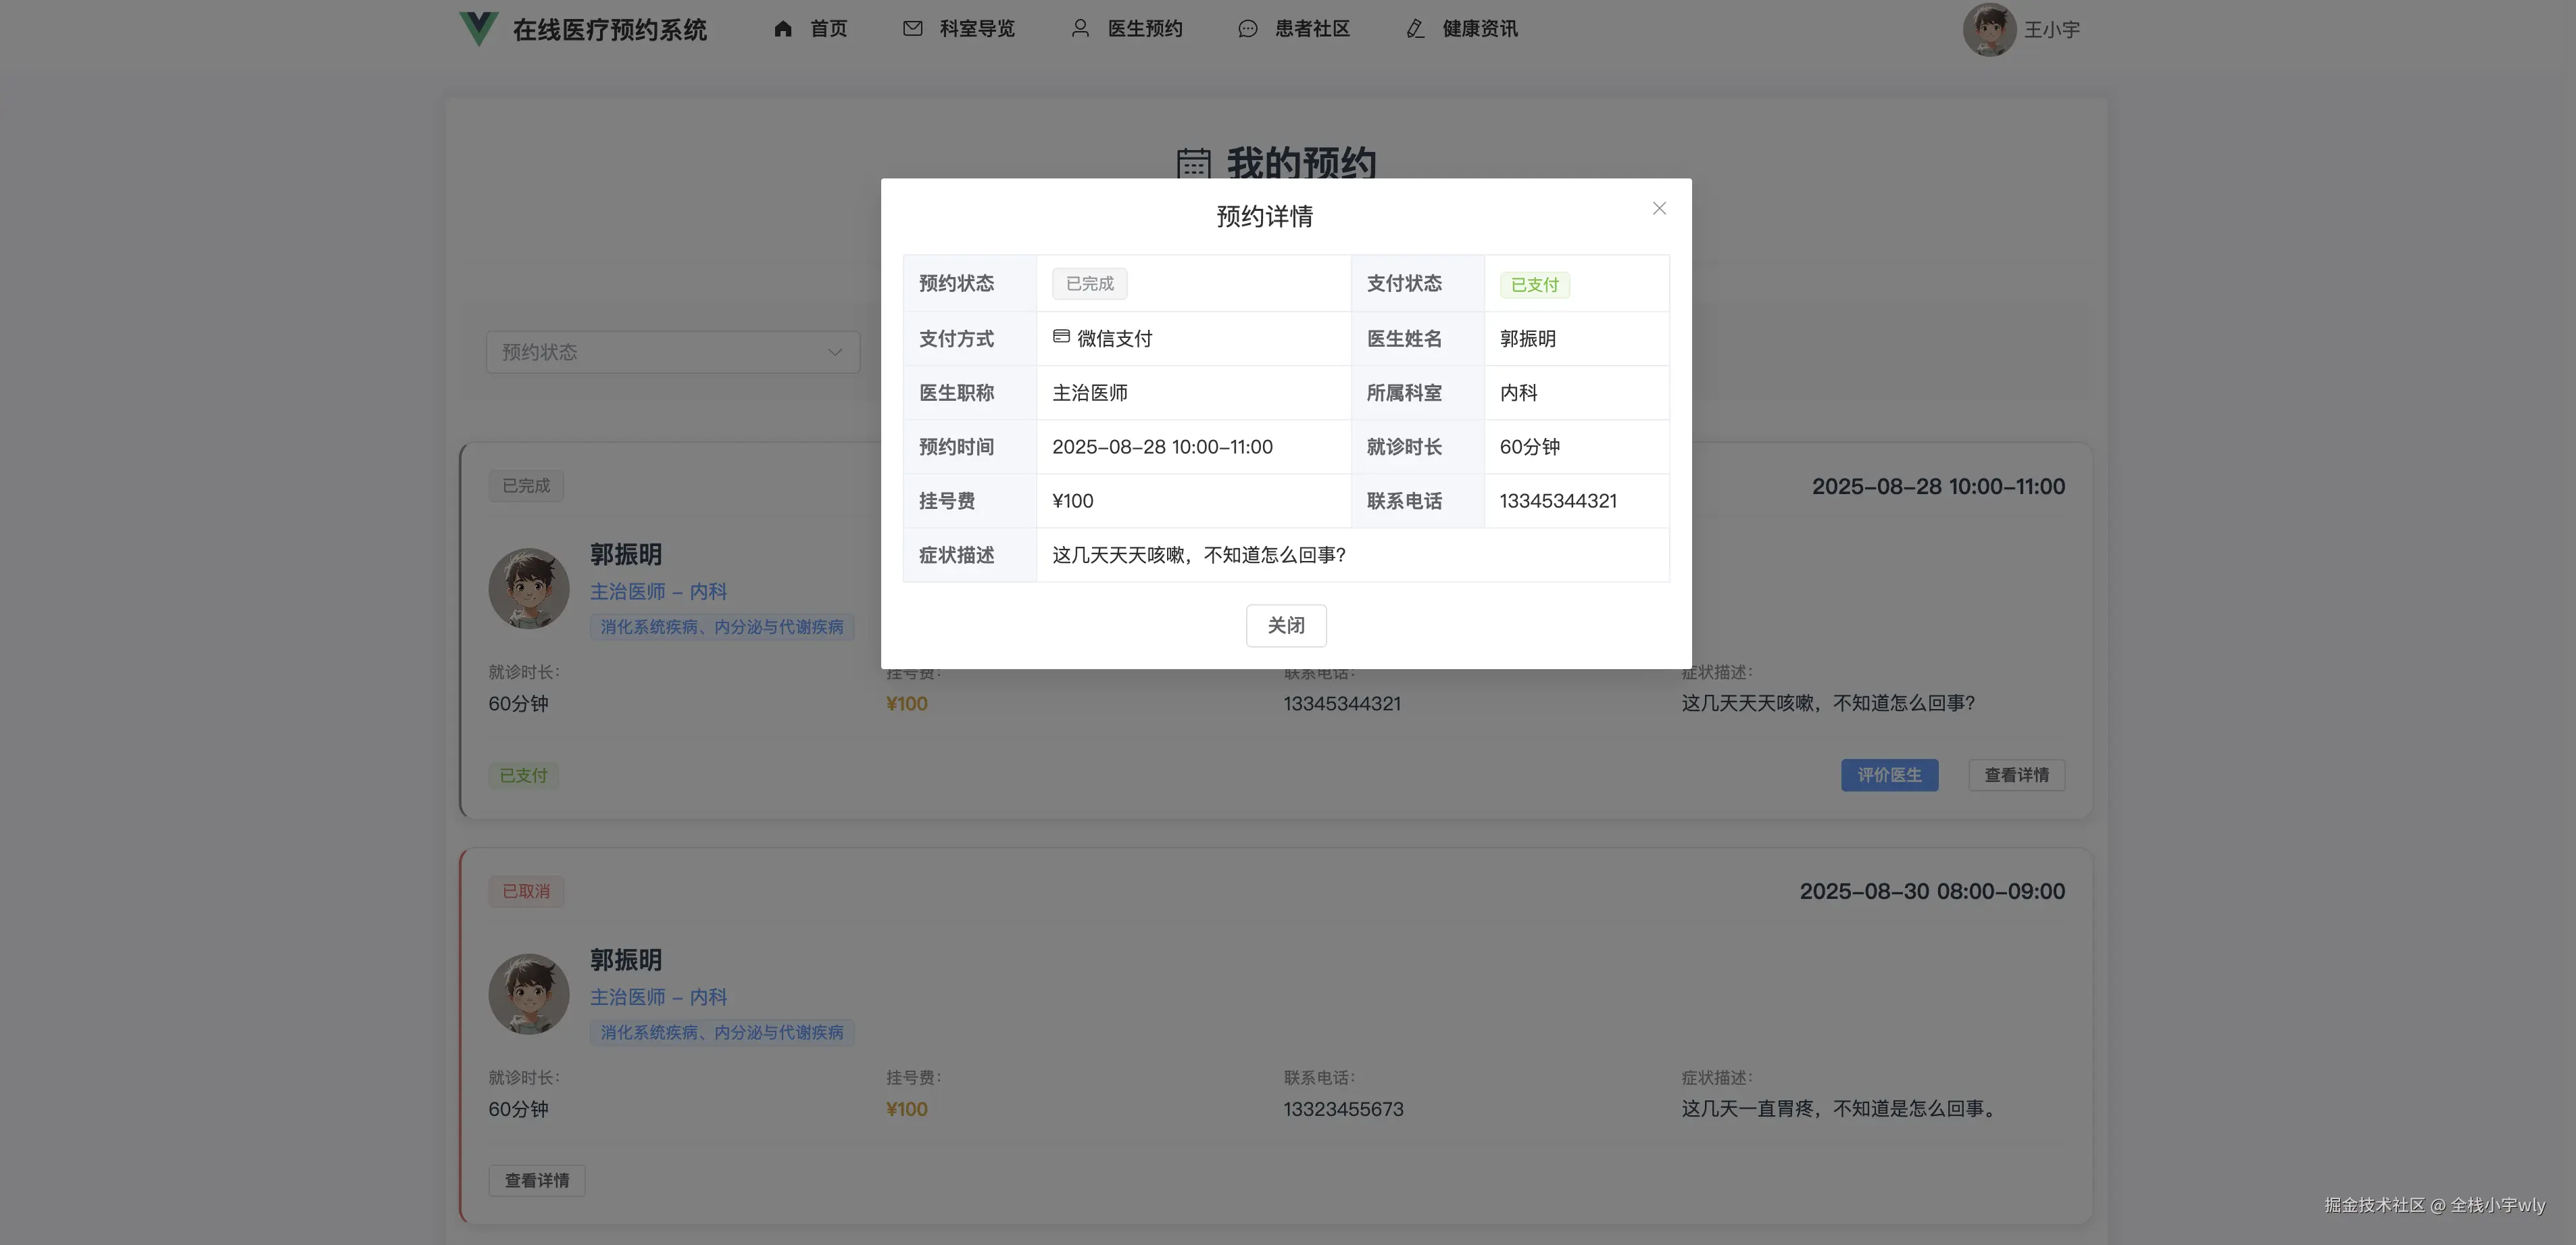Click 评价医生 on the completed appointment
Image resolution: width=2576 pixels, height=1245 pixels.
pos(1889,775)
